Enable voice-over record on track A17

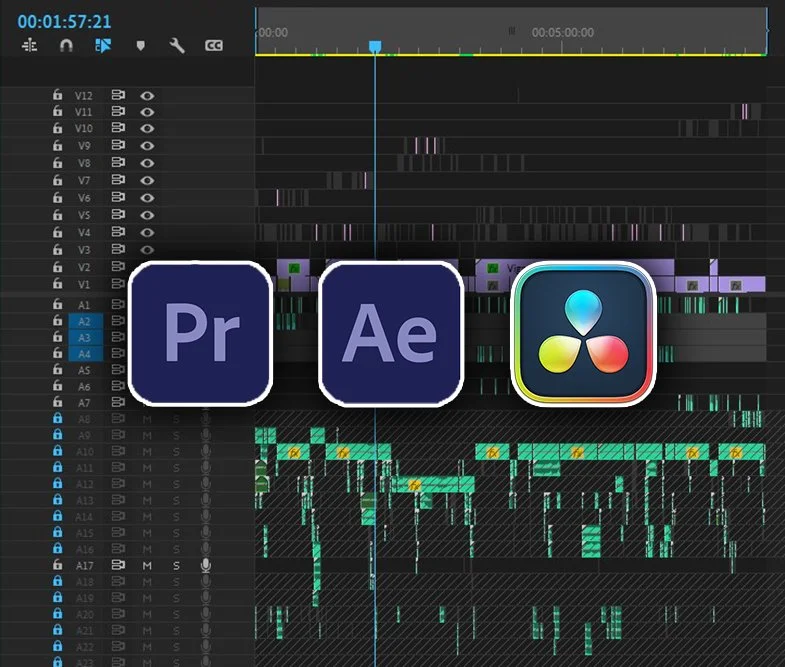(206, 565)
